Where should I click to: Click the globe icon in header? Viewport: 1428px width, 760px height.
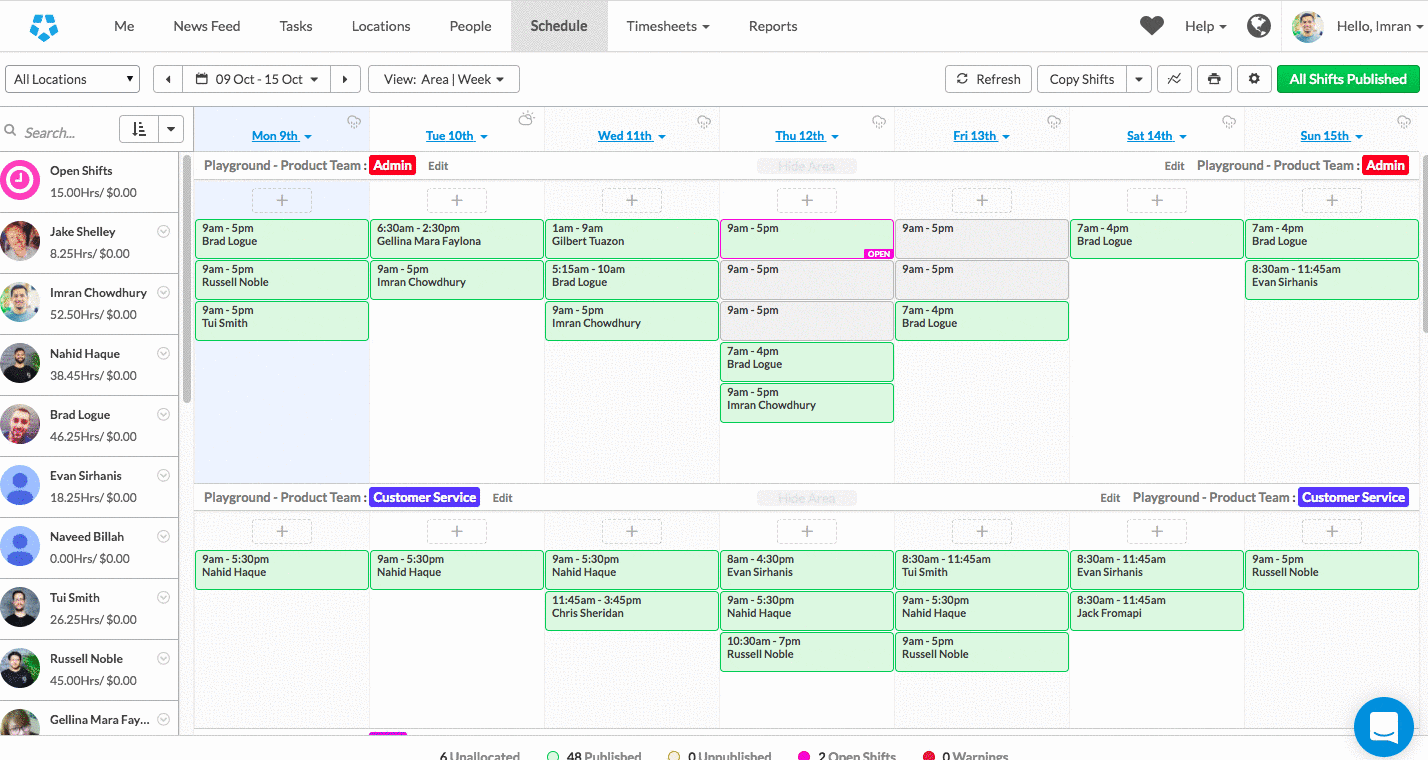point(1259,26)
